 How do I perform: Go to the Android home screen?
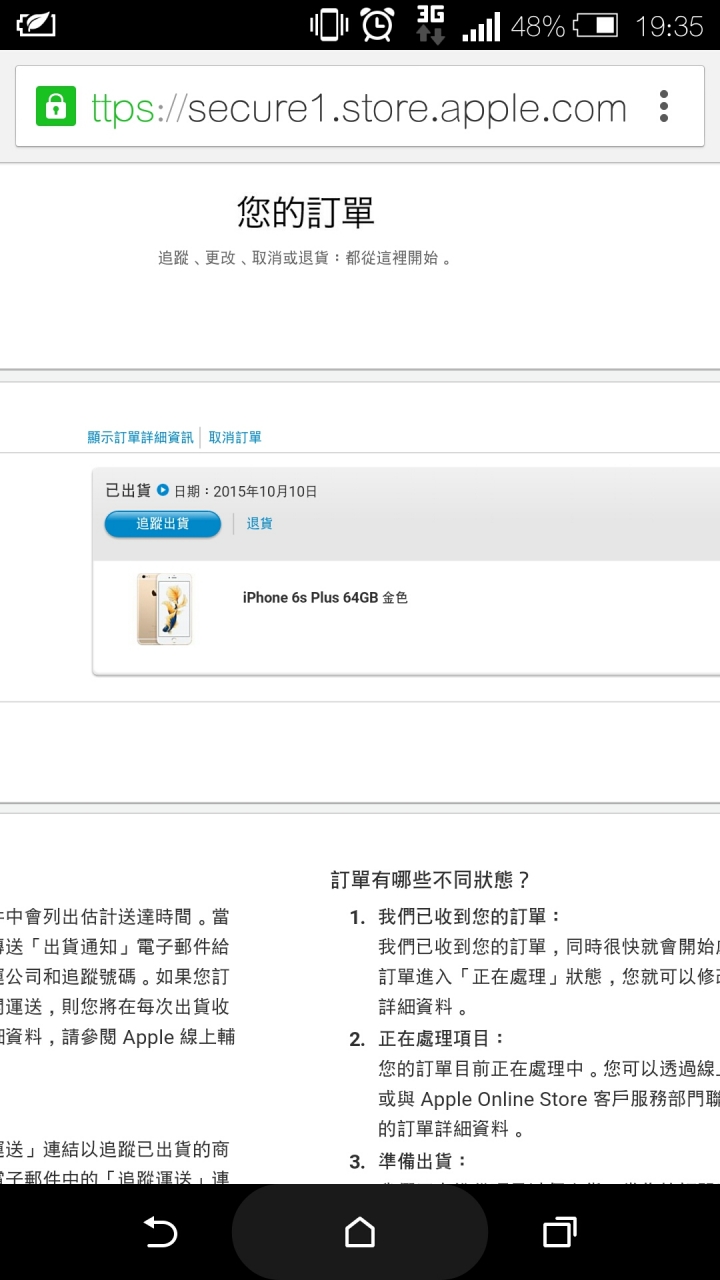click(x=360, y=1232)
